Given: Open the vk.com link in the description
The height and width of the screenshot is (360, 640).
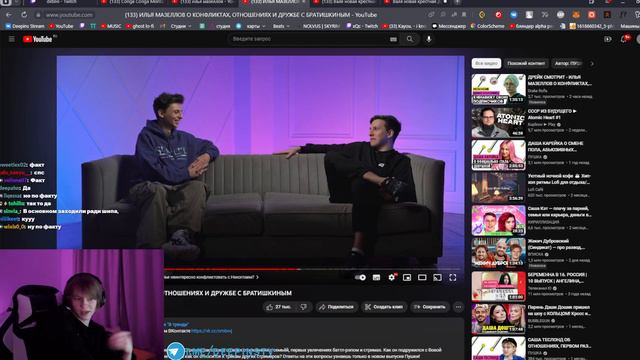Looking at the screenshot, I should pyautogui.click(x=211, y=331).
